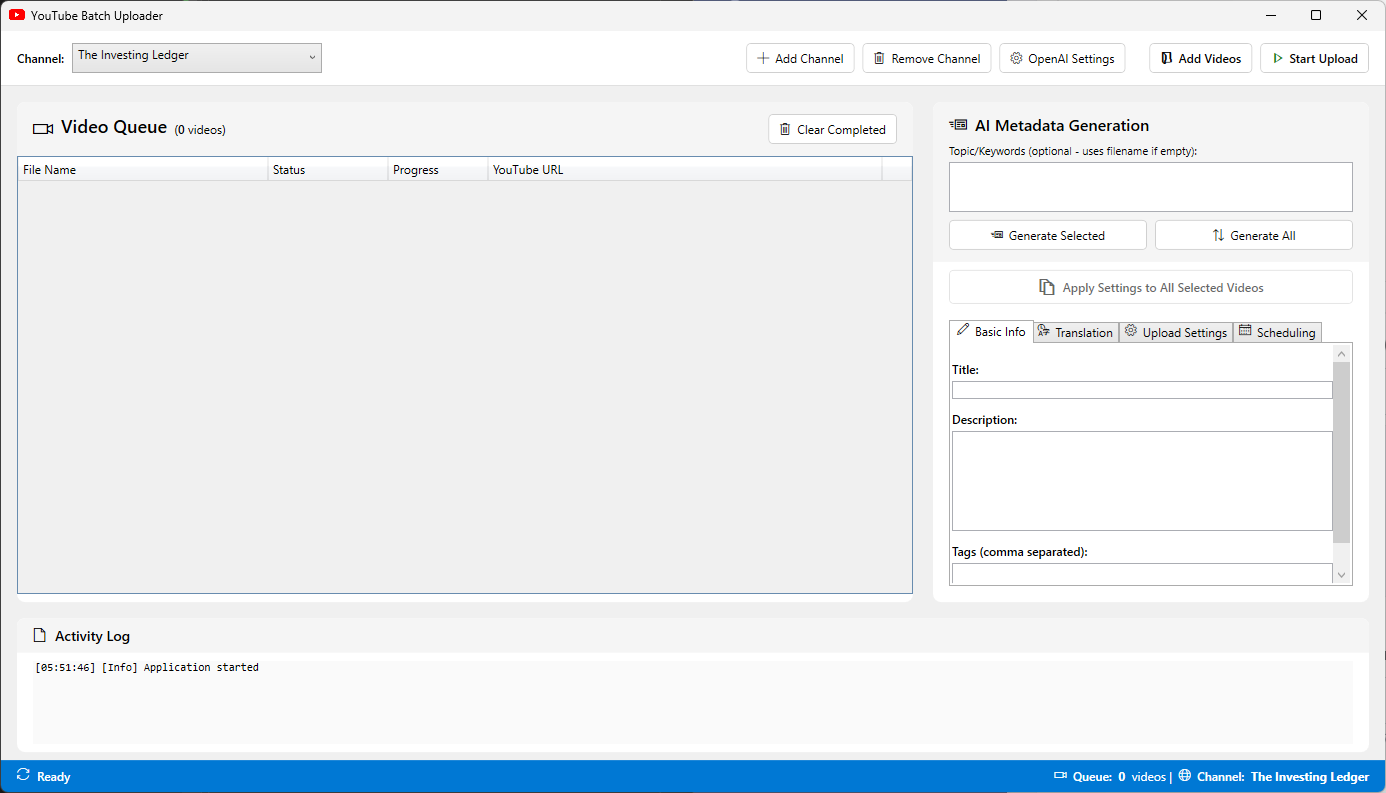Click the settings panel scroll up arrow
Viewport: 1386px width, 793px height.
(x=1342, y=353)
